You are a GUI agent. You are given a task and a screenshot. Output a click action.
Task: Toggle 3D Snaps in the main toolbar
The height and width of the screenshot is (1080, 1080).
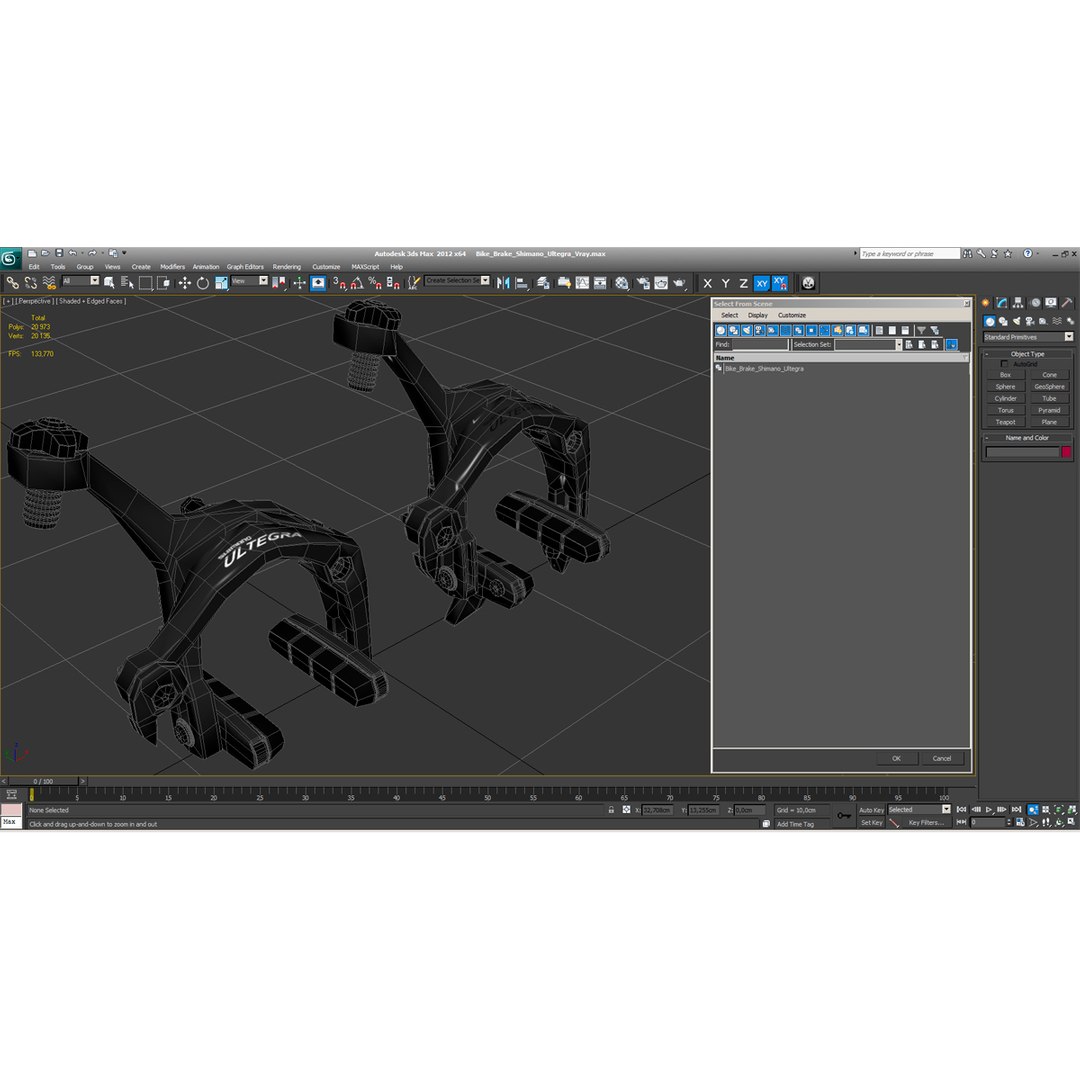coord(339,283)
